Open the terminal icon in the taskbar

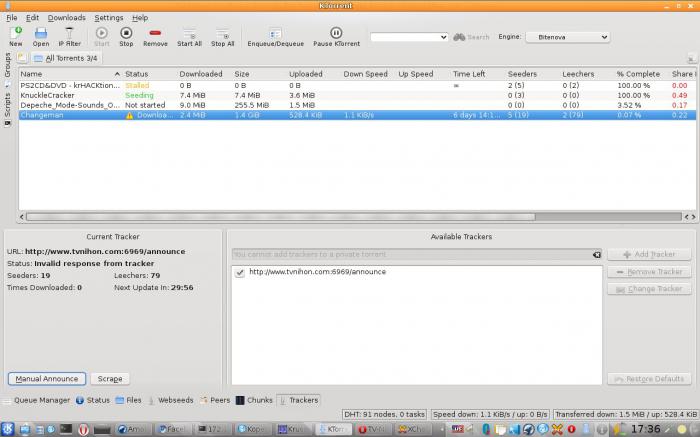pos(66,429)
